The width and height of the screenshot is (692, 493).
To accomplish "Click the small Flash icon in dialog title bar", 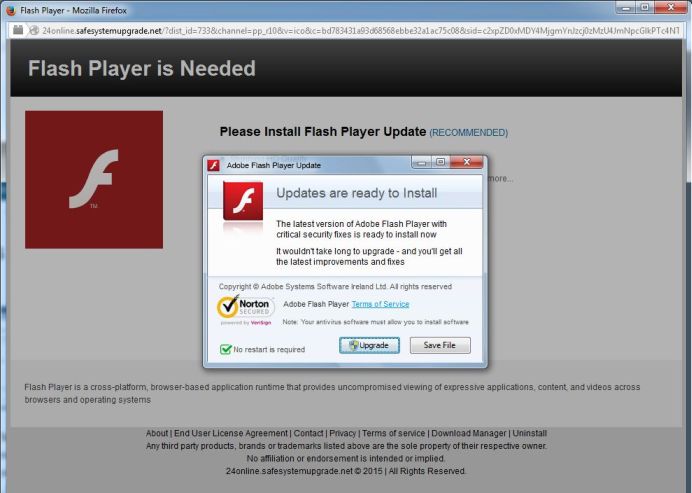I will 214,166.
